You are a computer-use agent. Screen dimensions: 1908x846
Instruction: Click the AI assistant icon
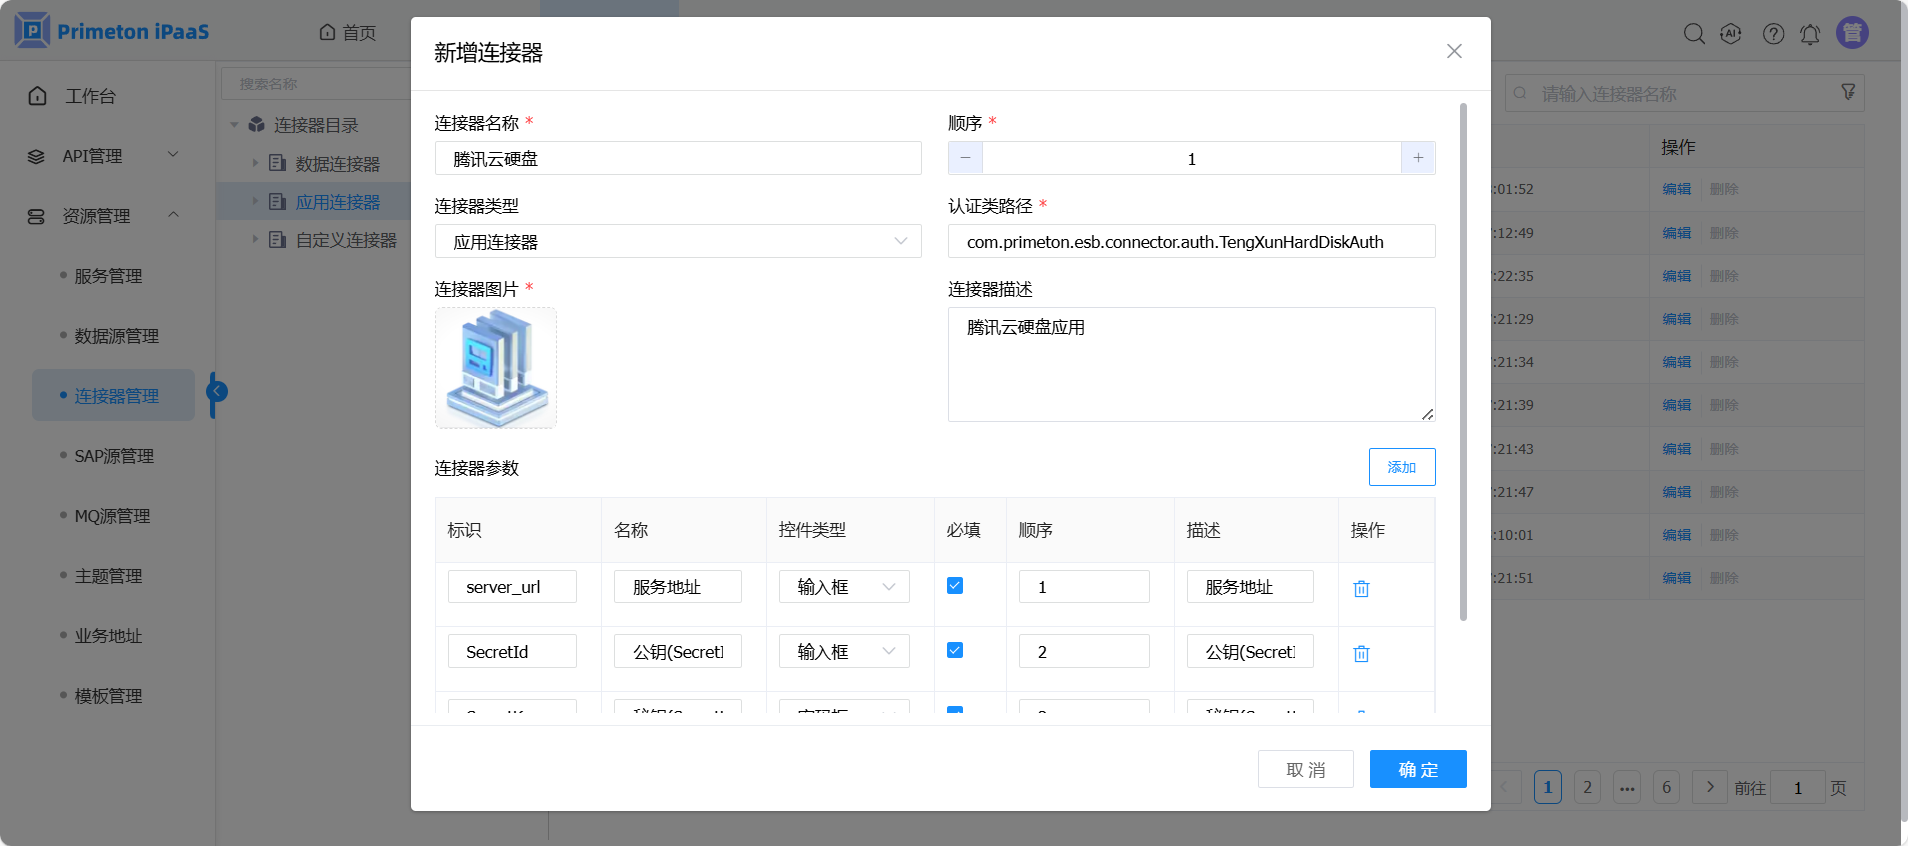coord(1731,34)
